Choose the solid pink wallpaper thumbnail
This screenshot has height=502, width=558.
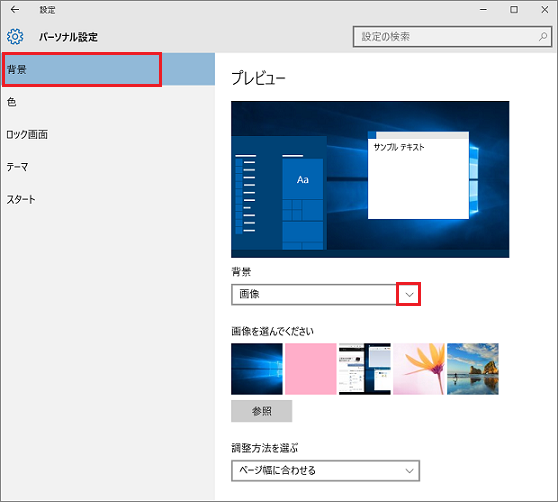pos(311,369)
